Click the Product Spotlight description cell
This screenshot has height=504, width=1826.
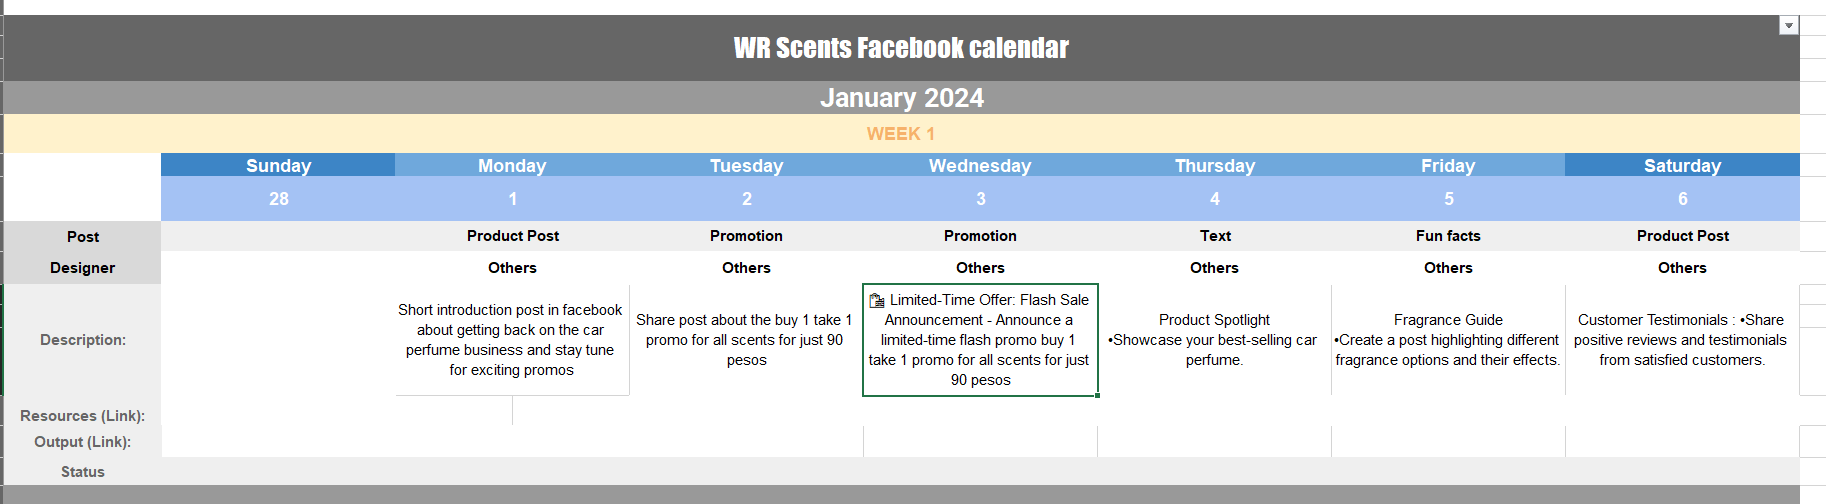(x=1214, y=340)
